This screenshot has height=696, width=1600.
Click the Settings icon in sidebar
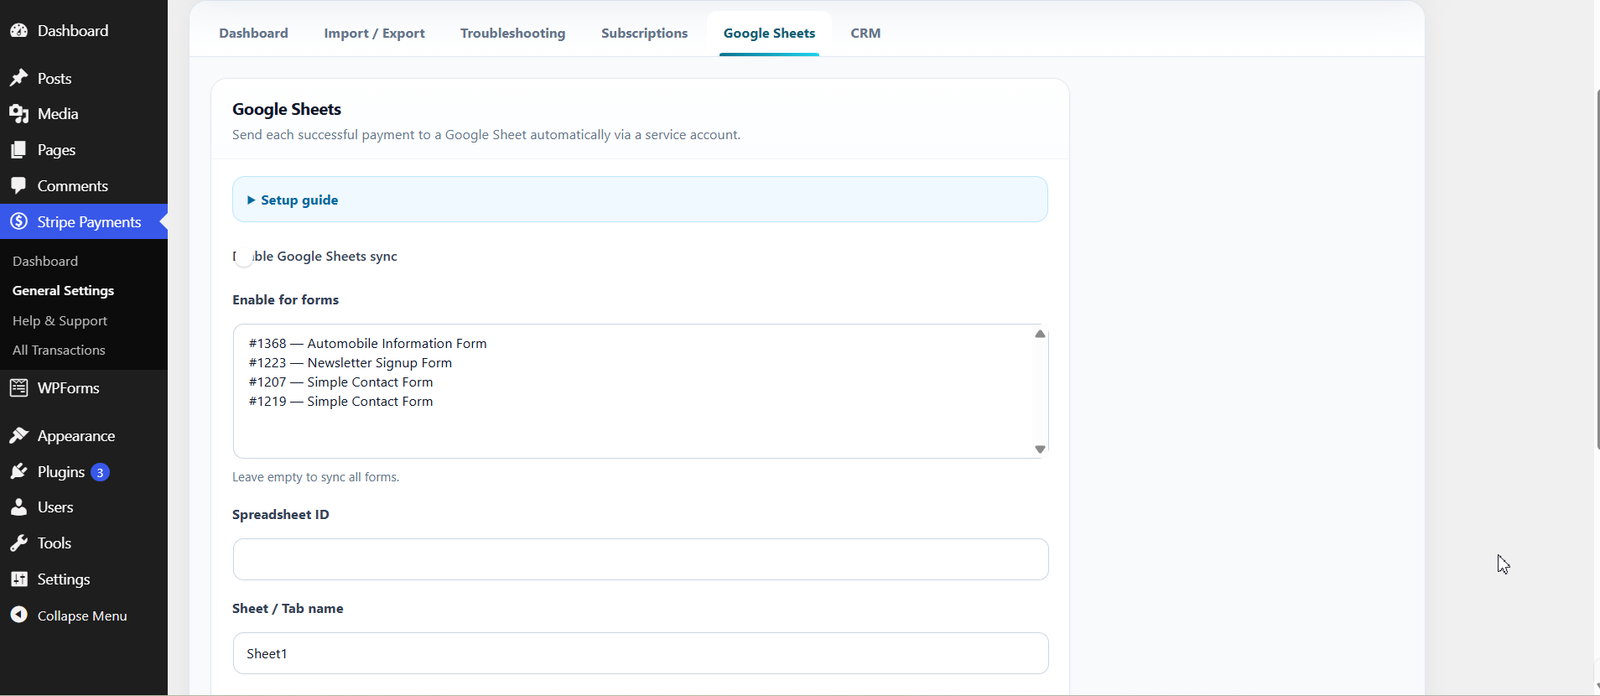19,579
